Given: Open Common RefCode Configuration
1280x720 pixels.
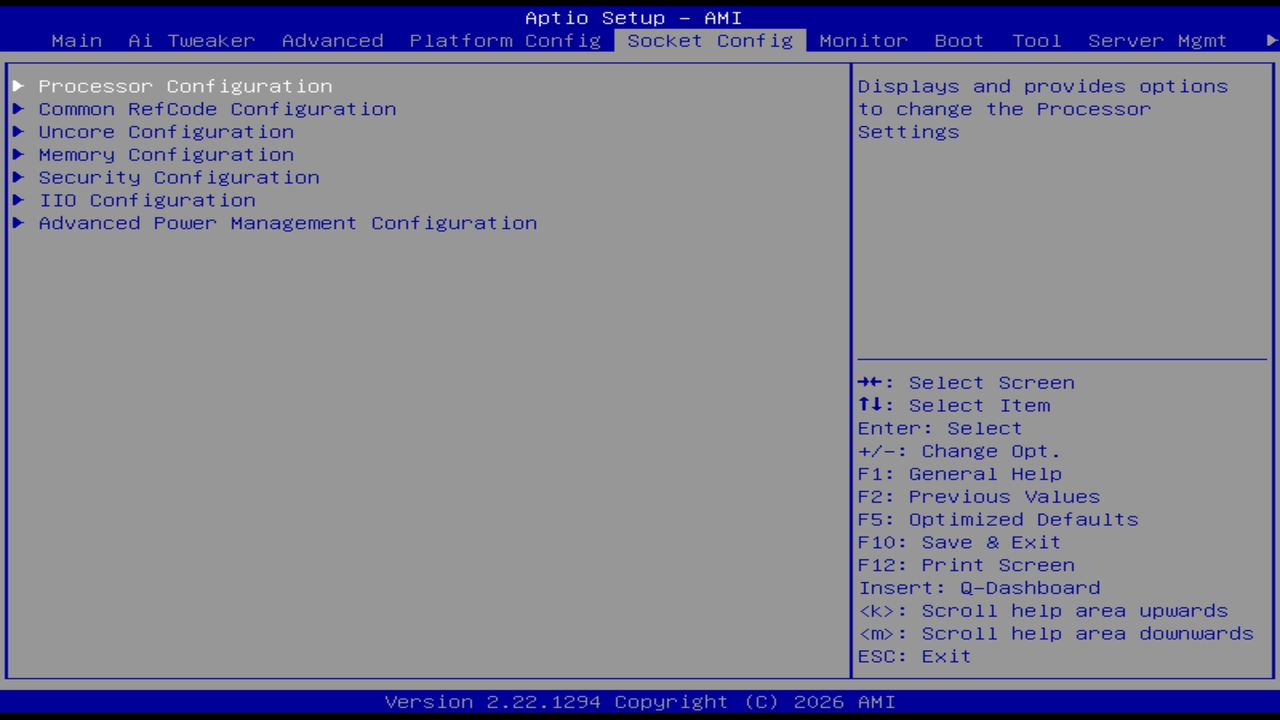Looking at the screenshot, I should coord(217,109).
